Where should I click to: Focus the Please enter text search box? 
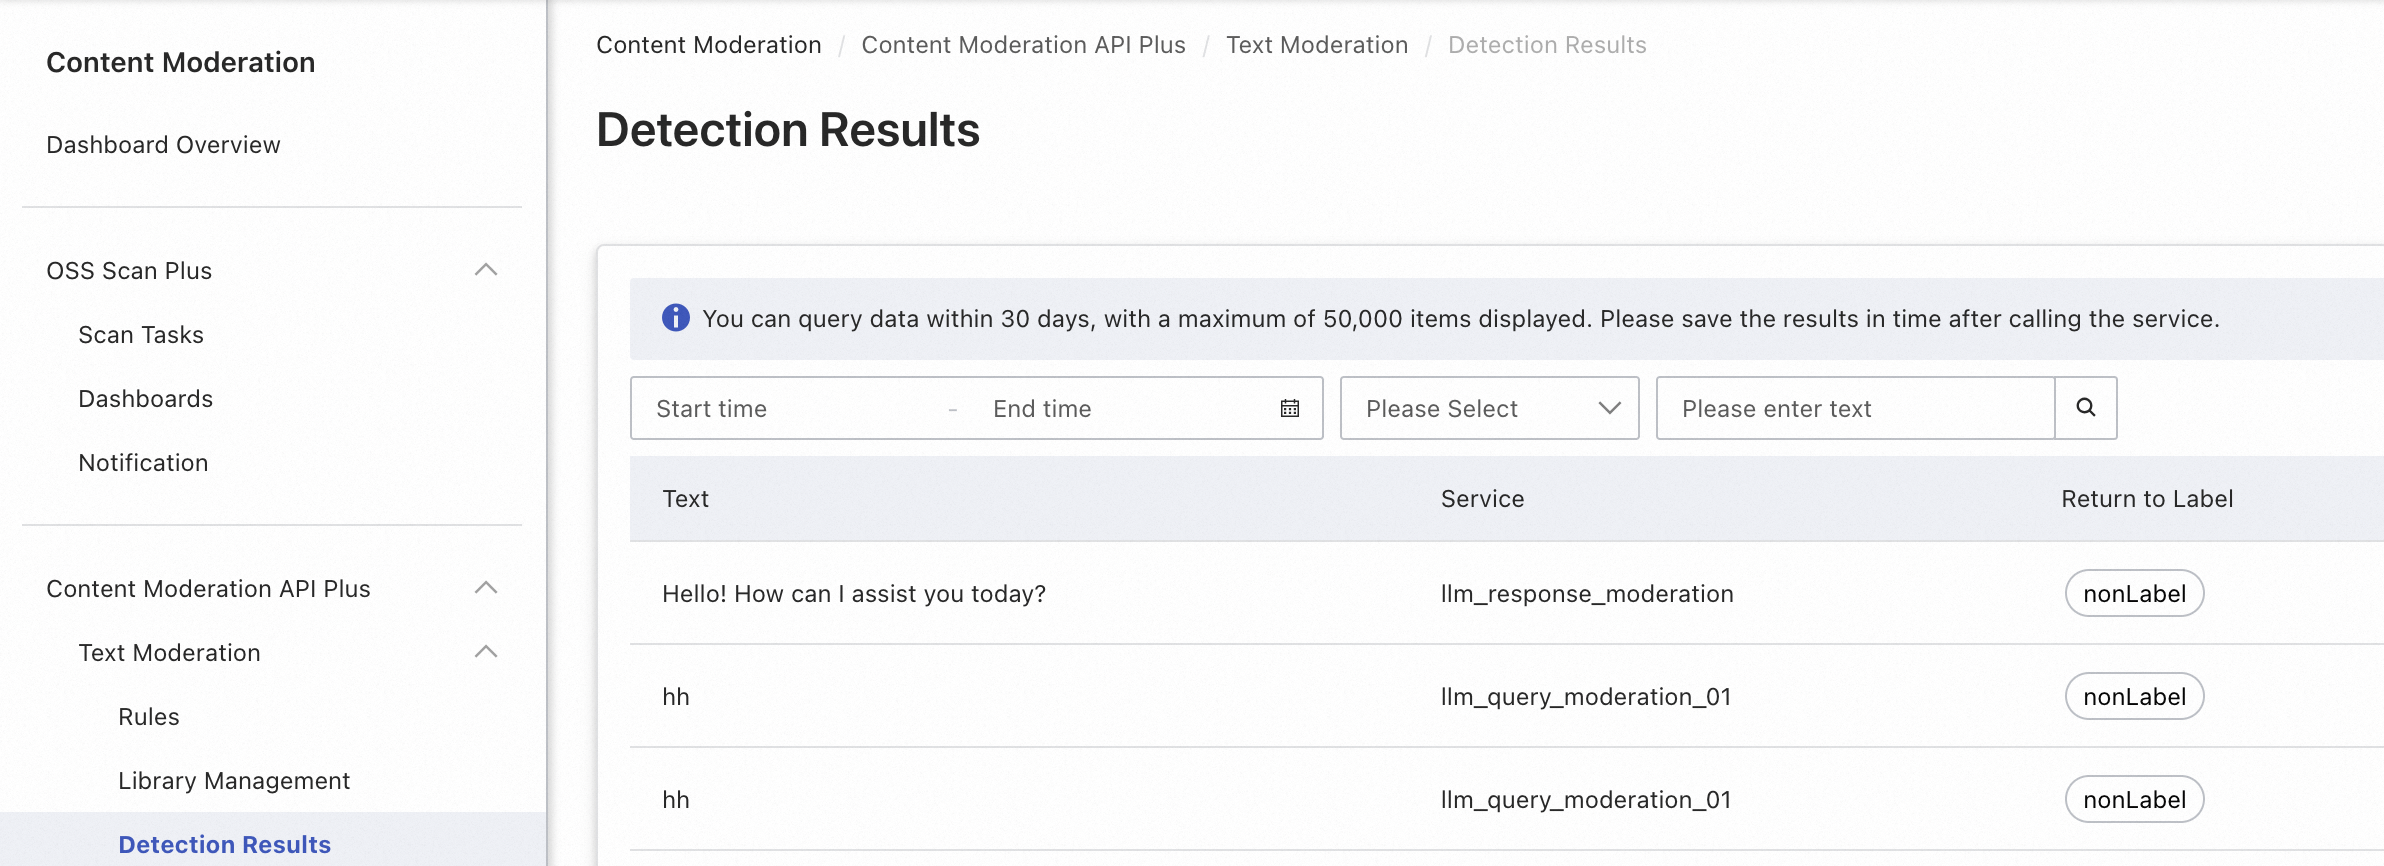point(1855,408)
